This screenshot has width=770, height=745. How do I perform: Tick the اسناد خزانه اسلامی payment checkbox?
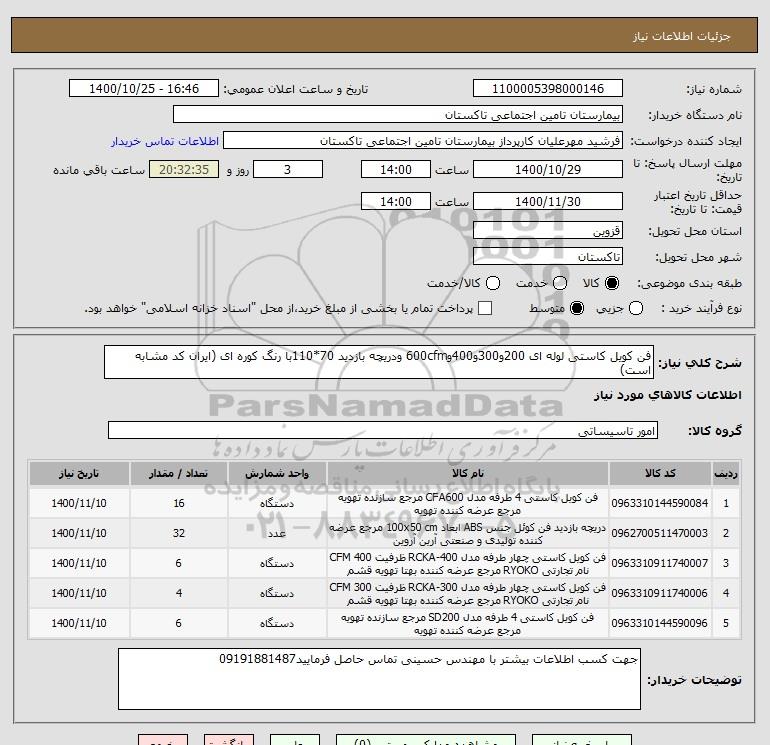pyautogui.click(x=485, y=308)
